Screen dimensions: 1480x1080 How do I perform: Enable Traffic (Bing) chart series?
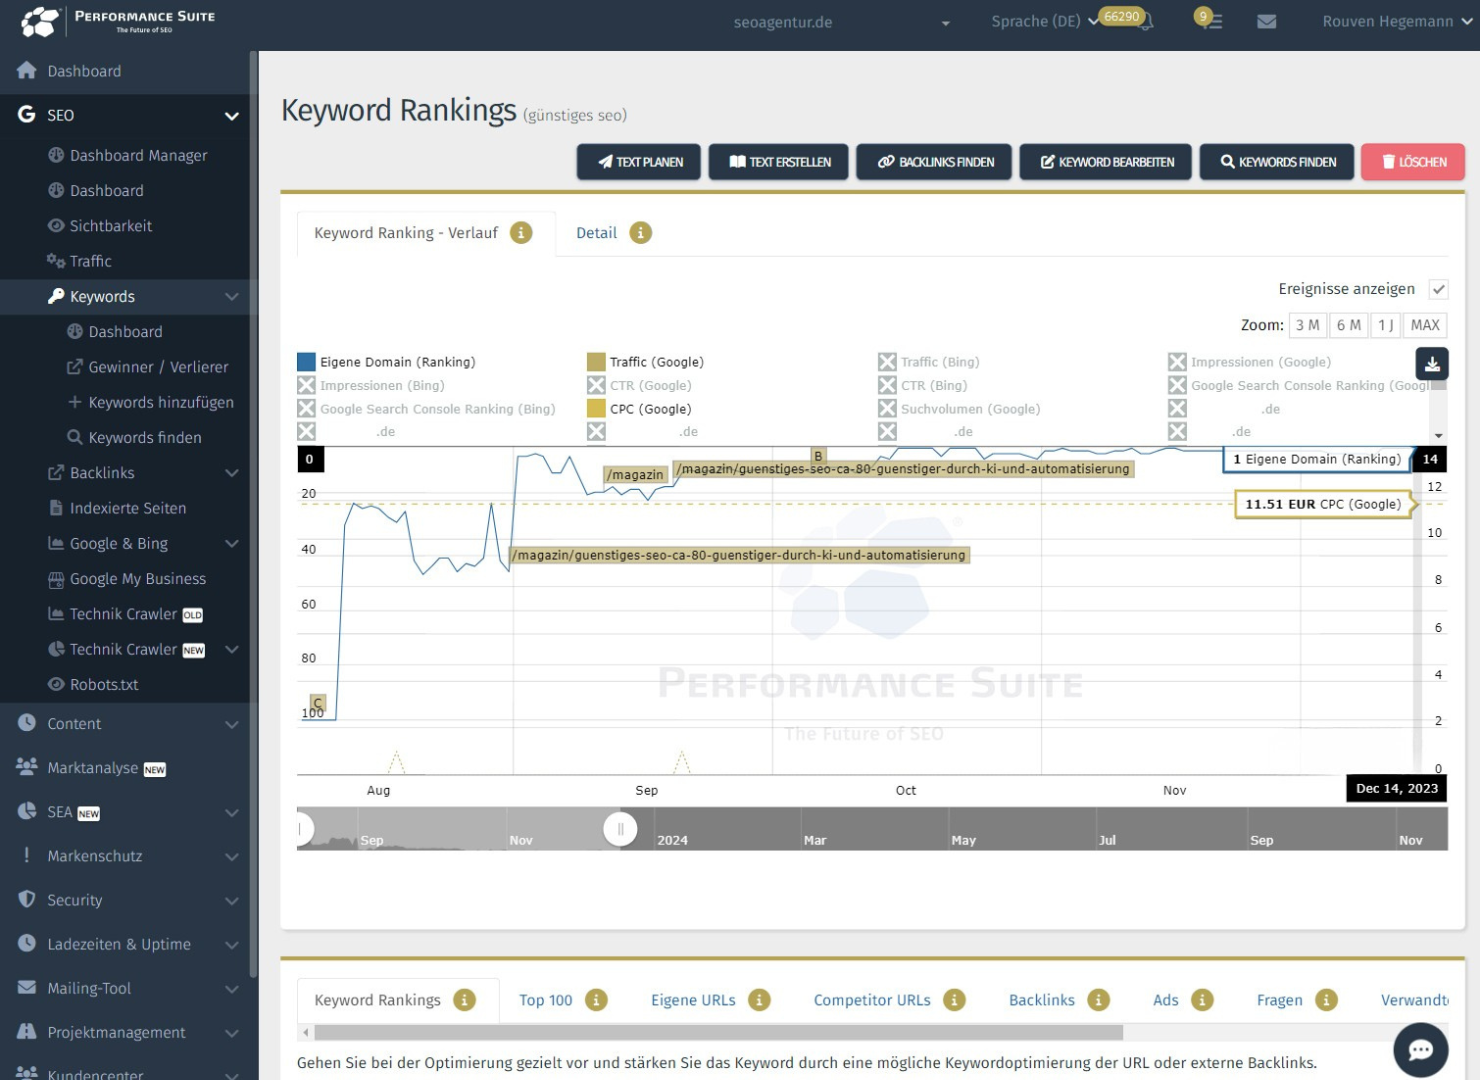click(887, 362)
